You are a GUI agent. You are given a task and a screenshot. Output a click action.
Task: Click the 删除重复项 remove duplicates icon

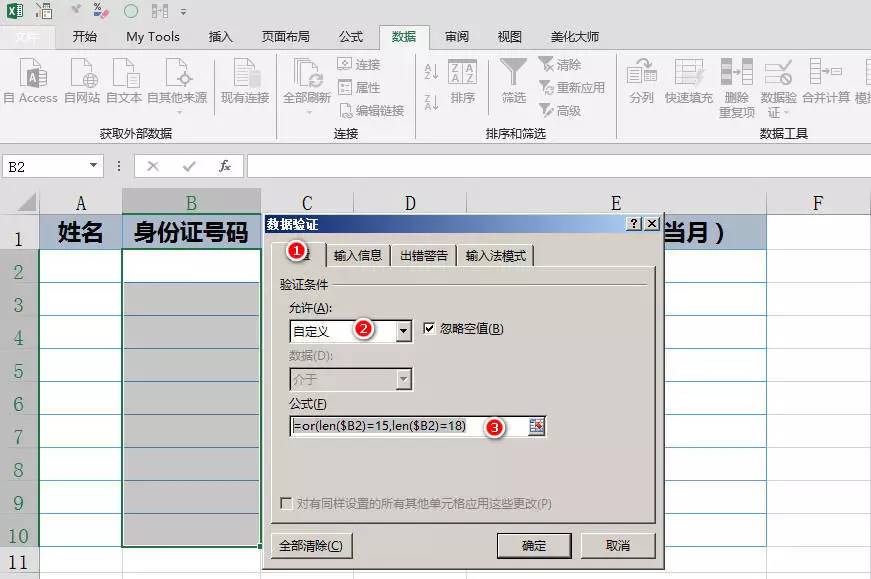pos(736,73)
